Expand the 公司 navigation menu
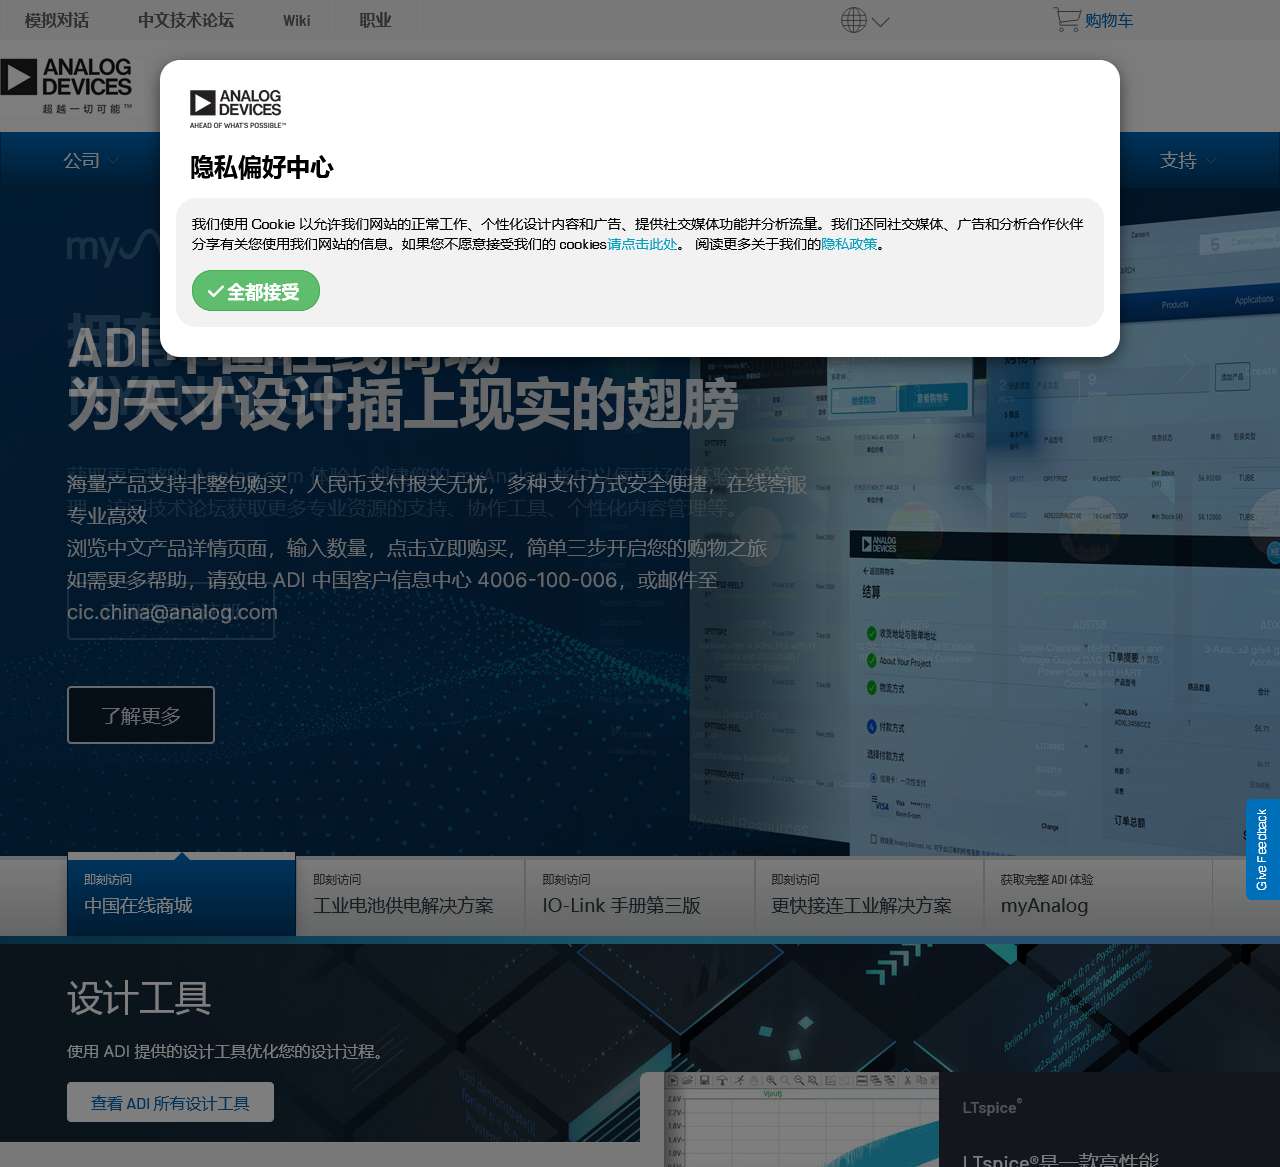The height and width of the screenshot is (1167, 1280). 91,160
